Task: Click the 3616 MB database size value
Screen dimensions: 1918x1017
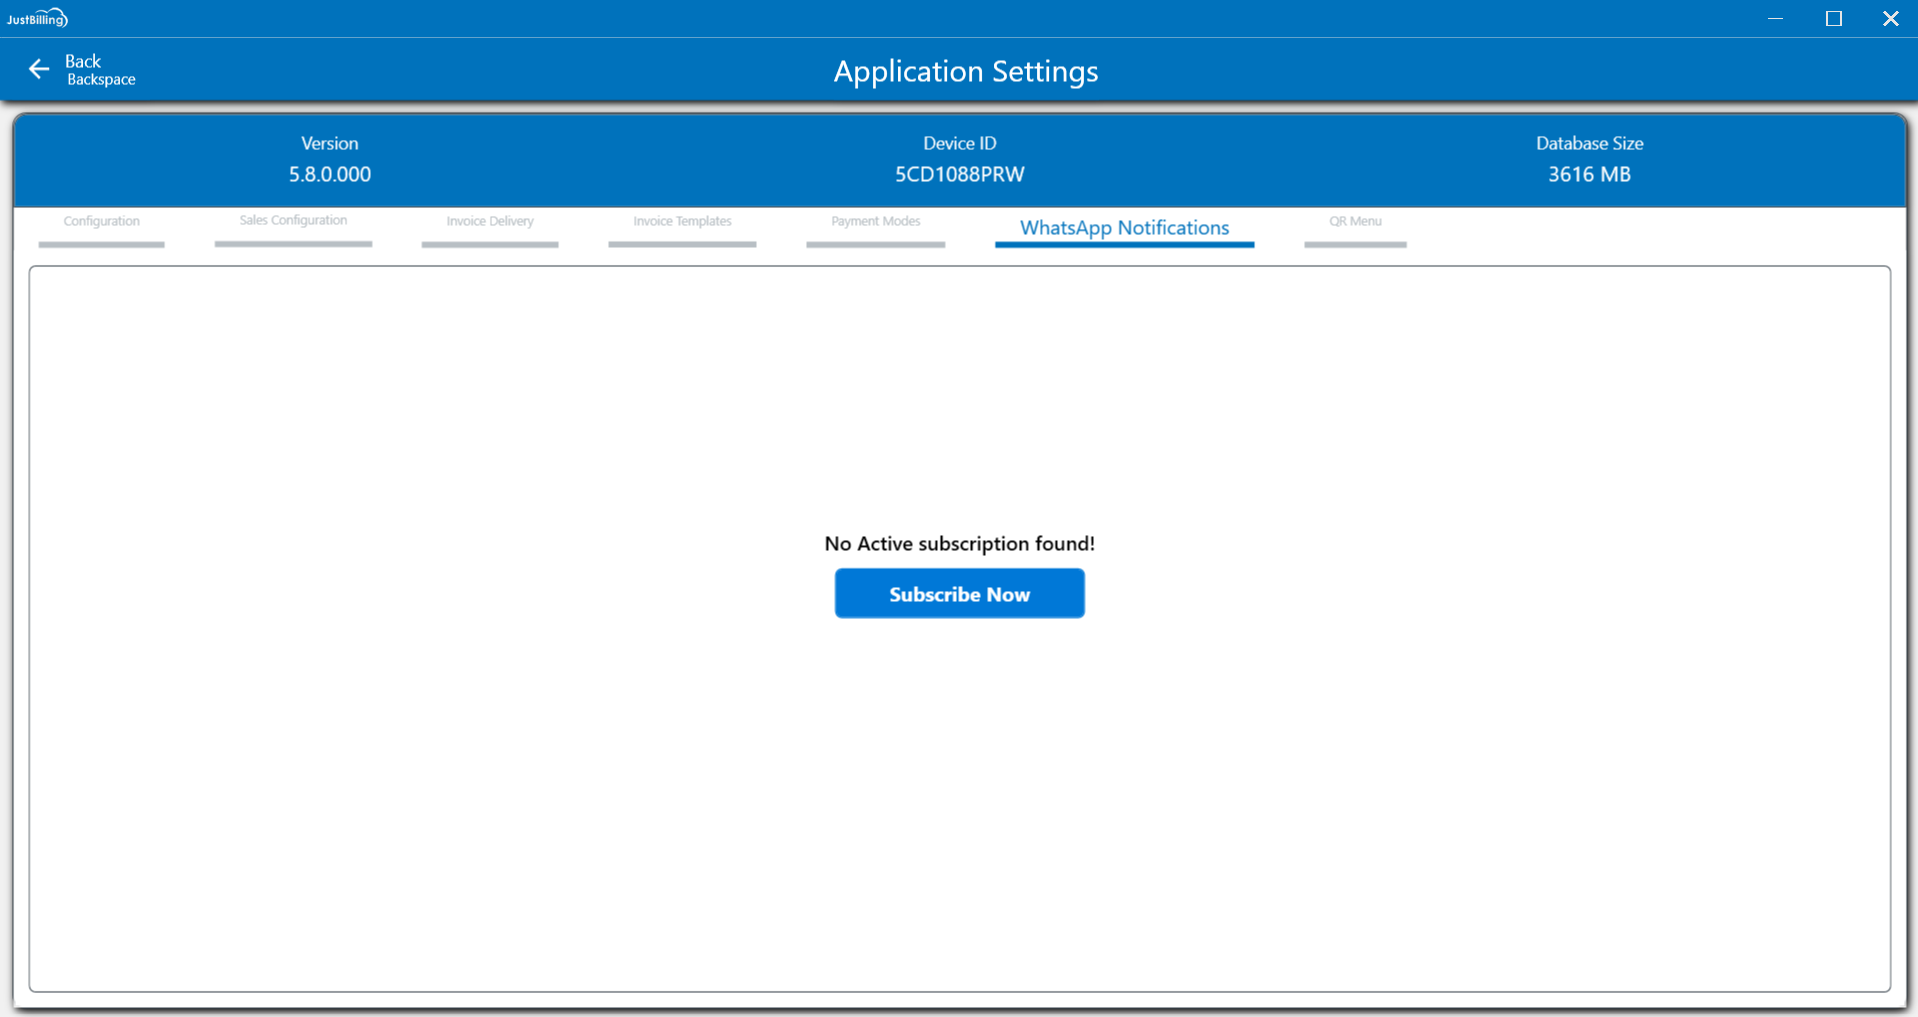Action: (x=1589, y=174)
